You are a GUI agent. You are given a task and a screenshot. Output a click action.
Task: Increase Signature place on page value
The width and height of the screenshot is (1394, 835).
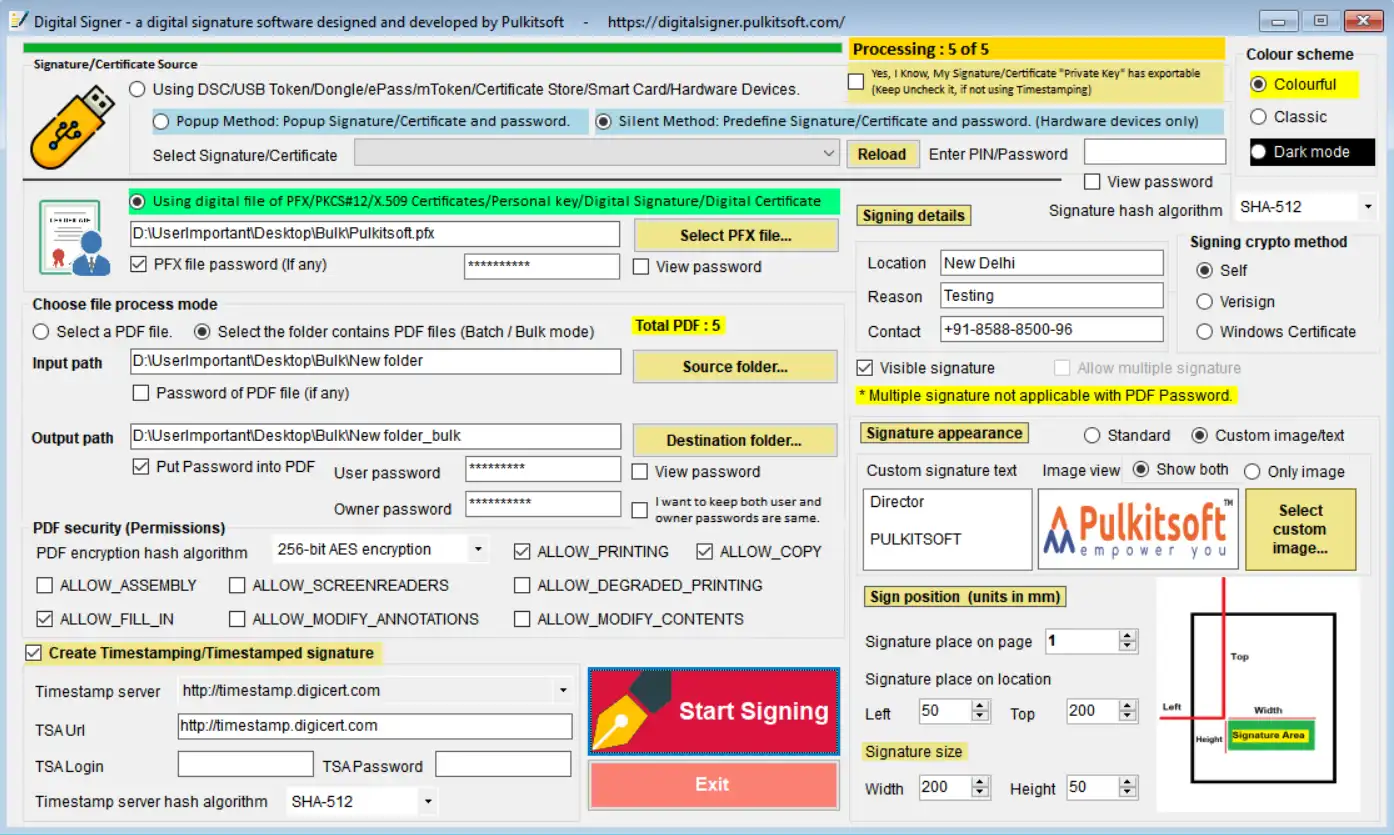[1128, 635]
